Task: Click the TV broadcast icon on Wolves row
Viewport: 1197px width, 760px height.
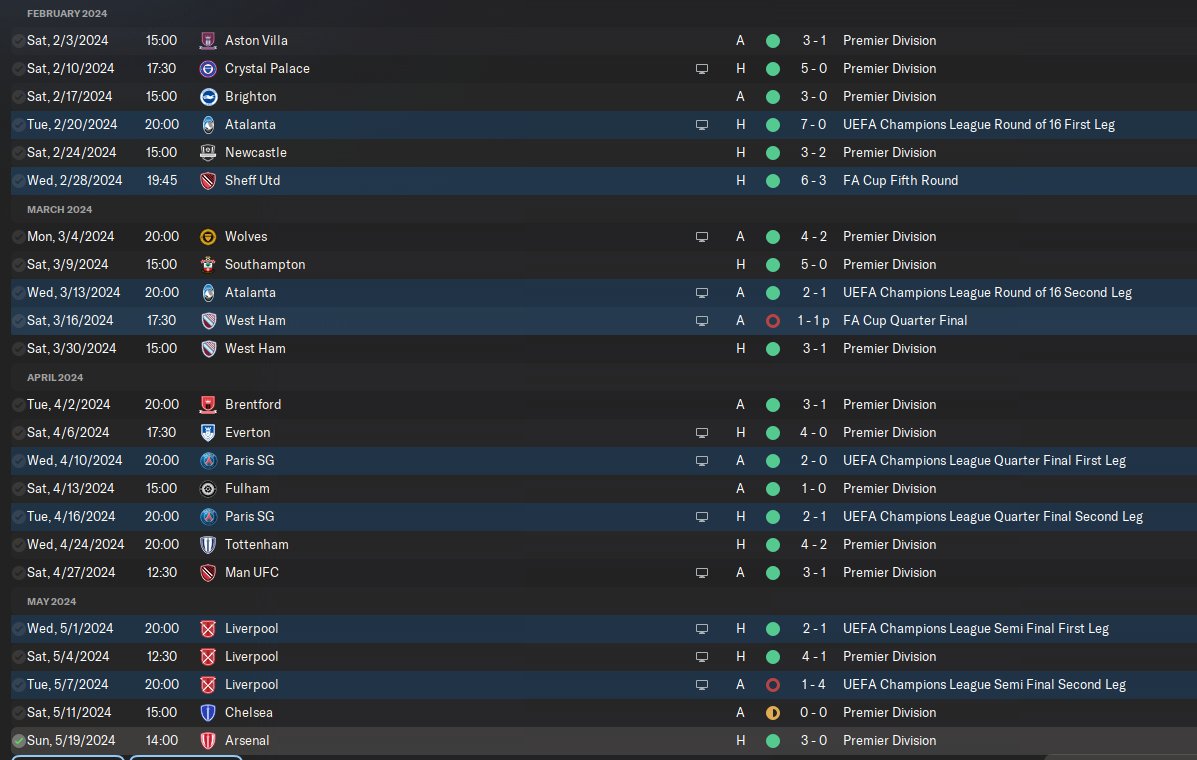Action: pyautogui.click(x=702, y=237)
